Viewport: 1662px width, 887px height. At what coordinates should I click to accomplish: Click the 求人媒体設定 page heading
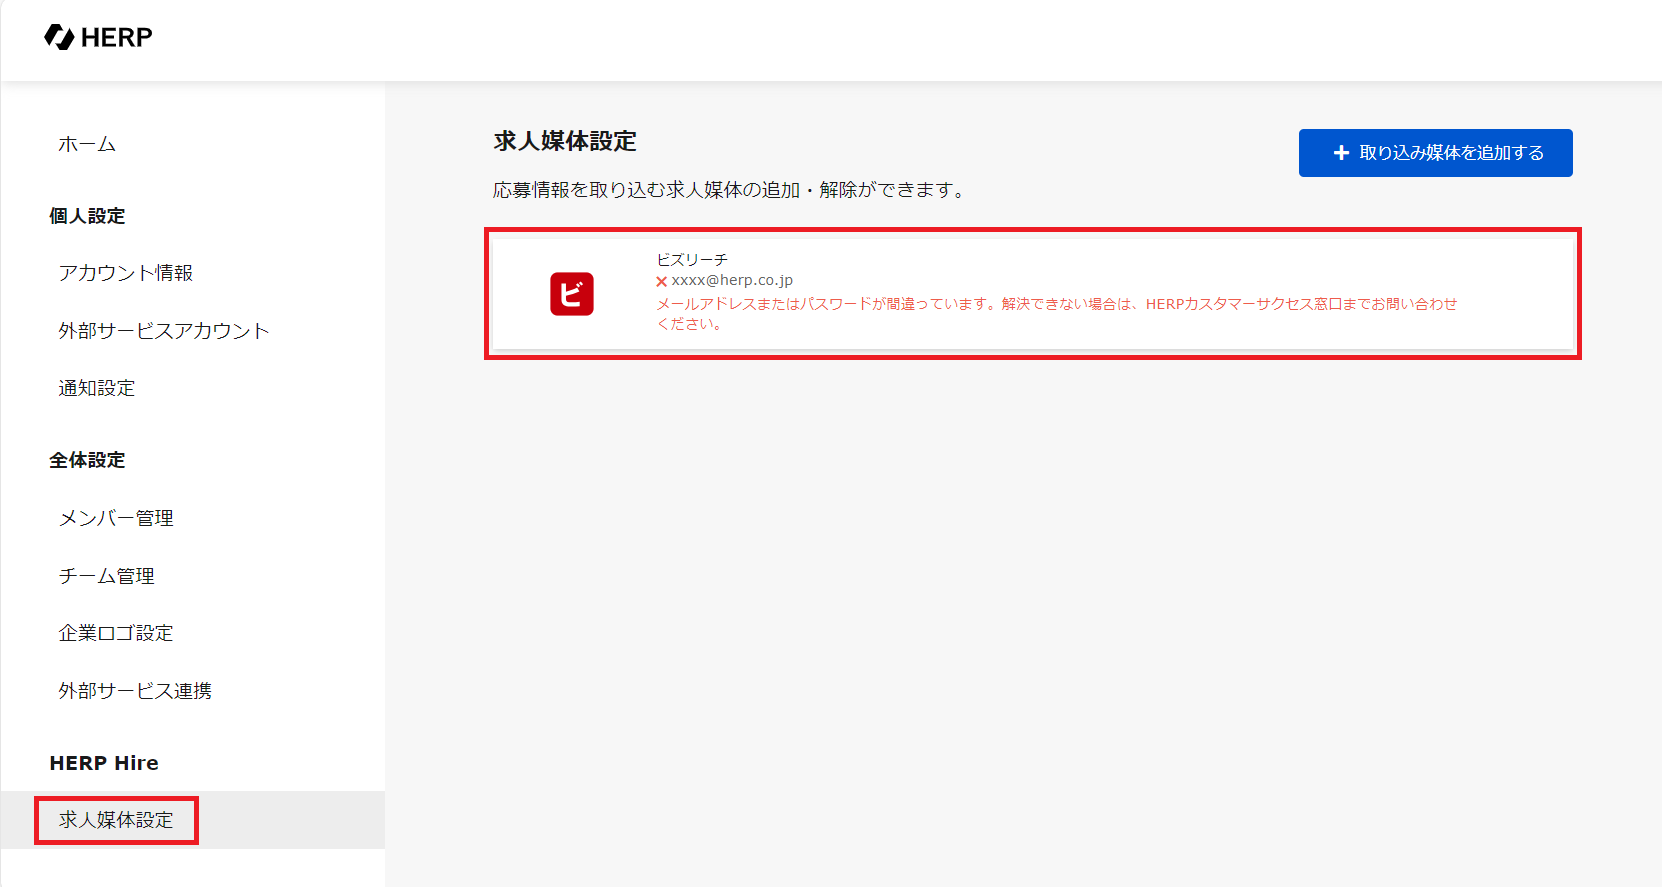(565, 141)
